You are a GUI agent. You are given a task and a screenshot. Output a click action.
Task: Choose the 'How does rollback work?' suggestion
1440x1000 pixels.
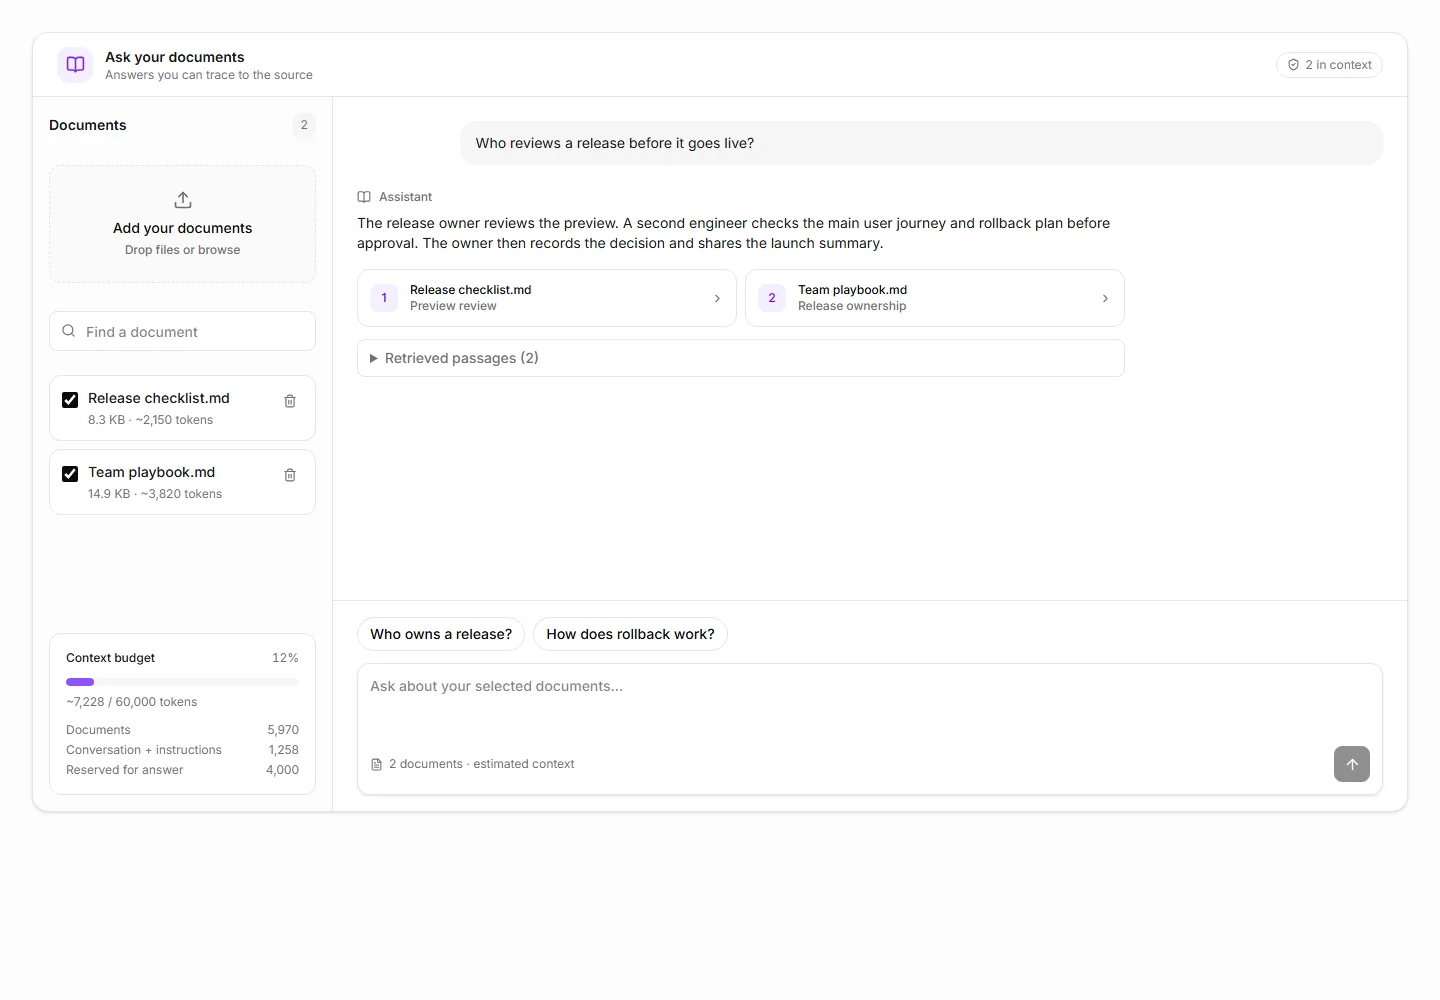click(x=630, y=634)
